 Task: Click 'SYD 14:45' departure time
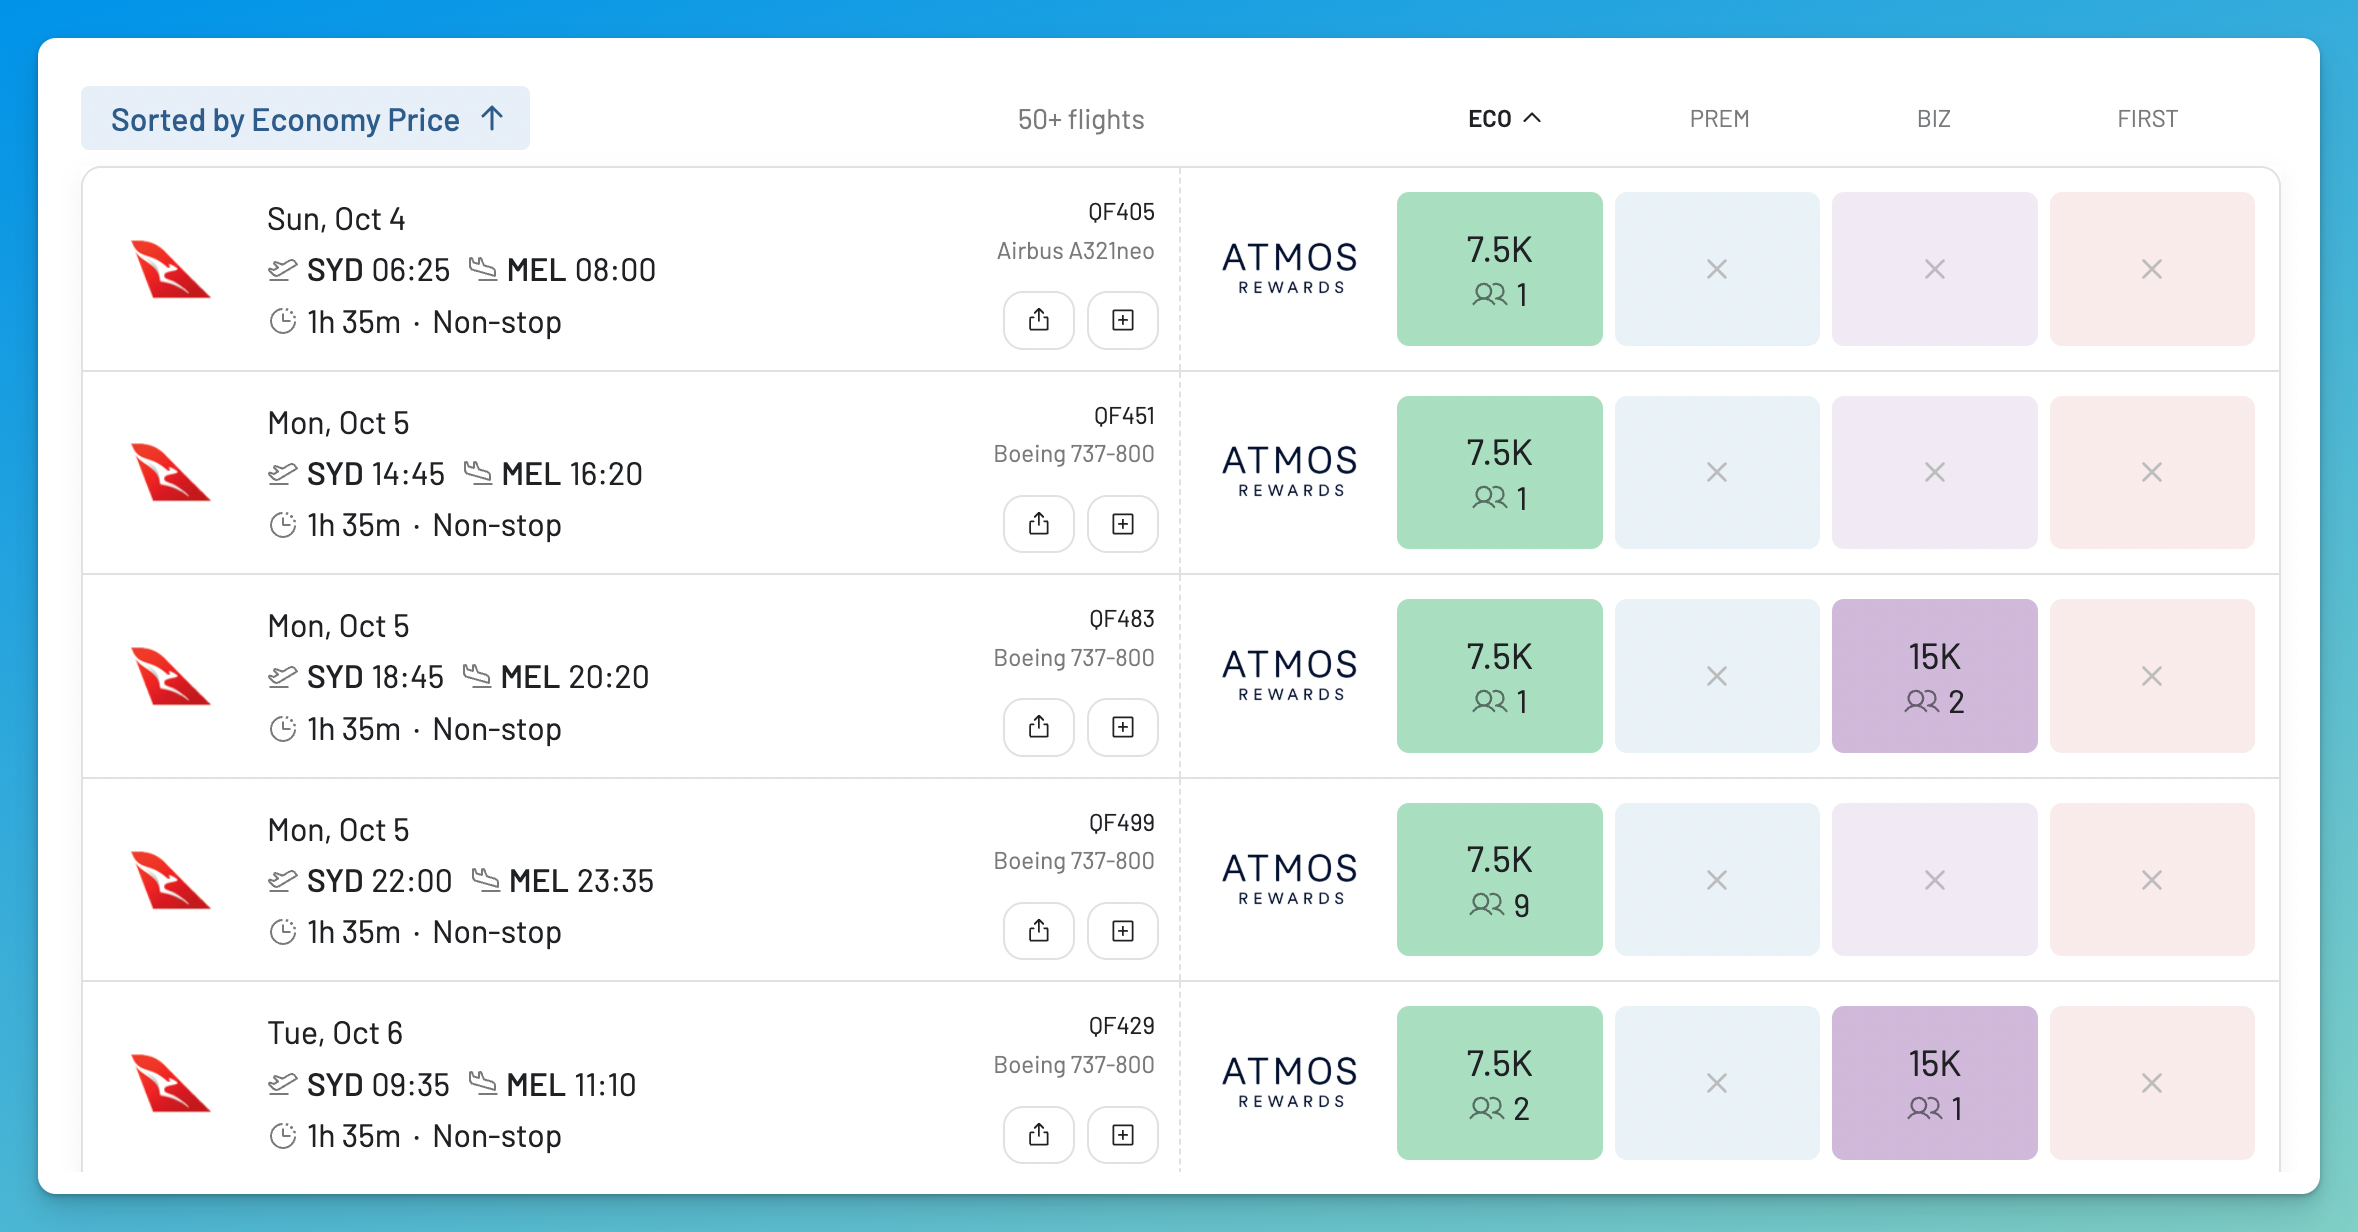[375, 474]
